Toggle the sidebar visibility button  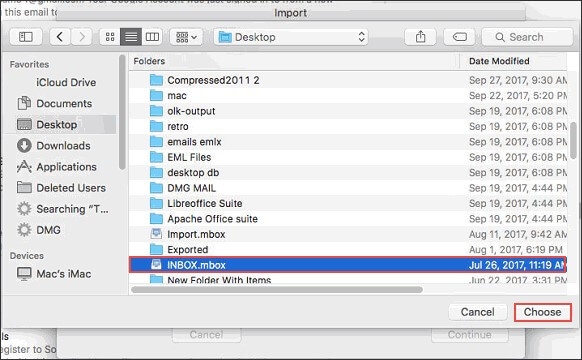coord(26,37)
